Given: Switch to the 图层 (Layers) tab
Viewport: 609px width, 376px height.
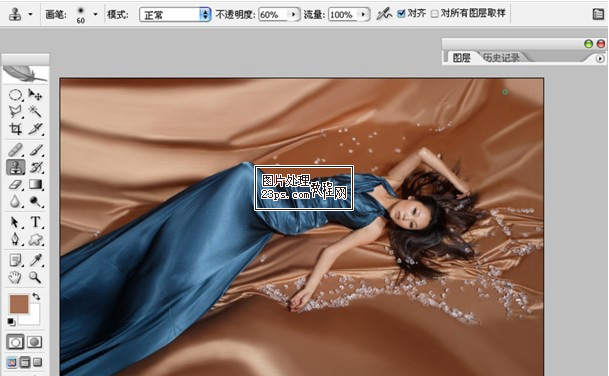Looking at the screenshot, I should [x=461, y=58].
